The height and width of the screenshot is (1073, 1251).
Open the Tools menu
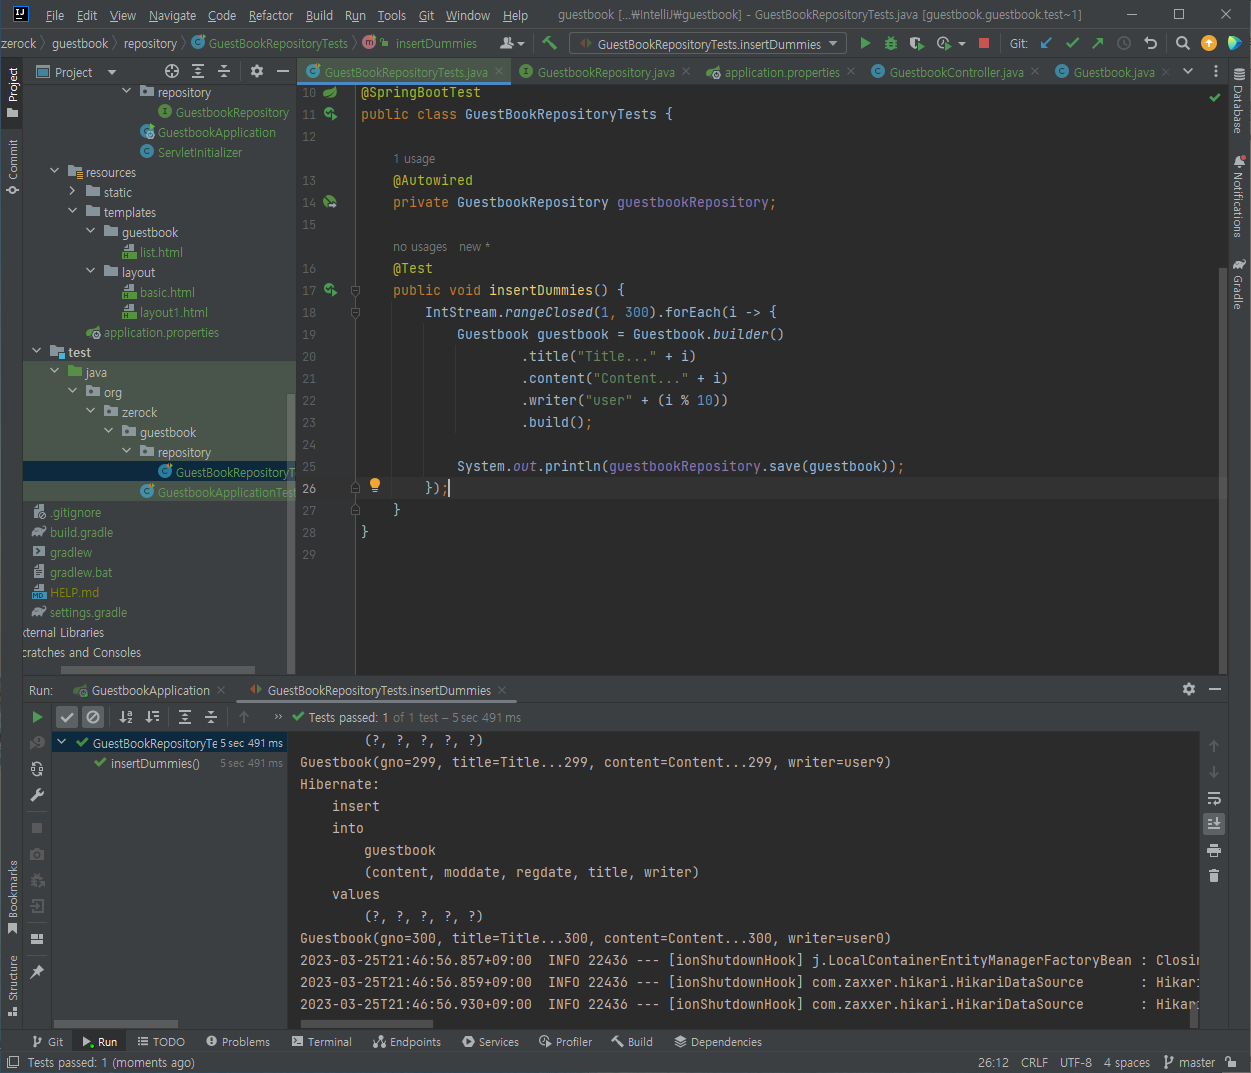tap(392, 15)
